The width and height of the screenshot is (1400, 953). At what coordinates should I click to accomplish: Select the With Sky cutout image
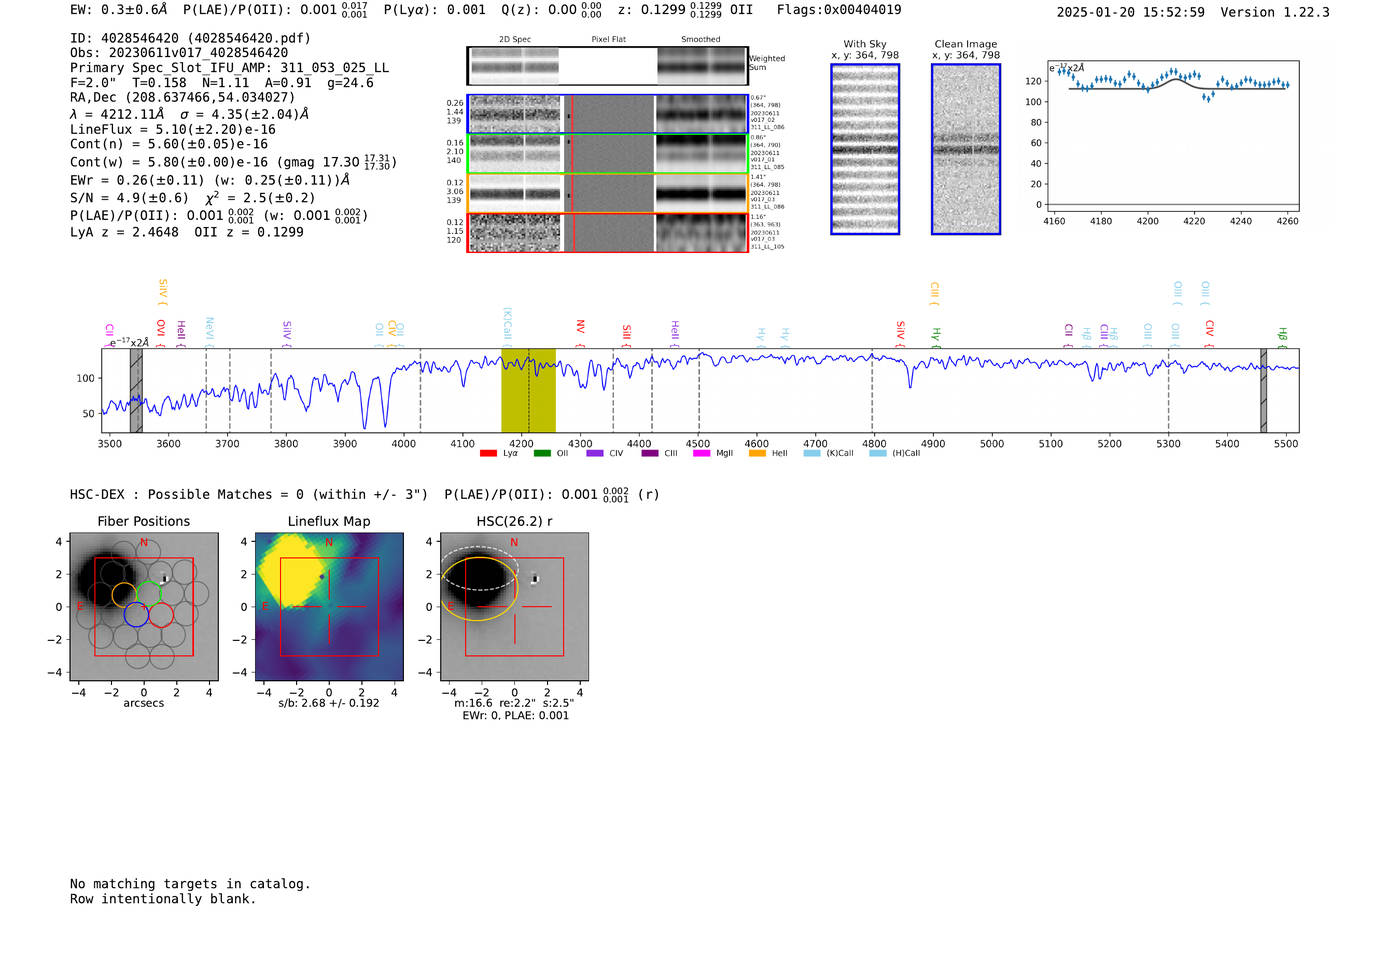[865, 150]
